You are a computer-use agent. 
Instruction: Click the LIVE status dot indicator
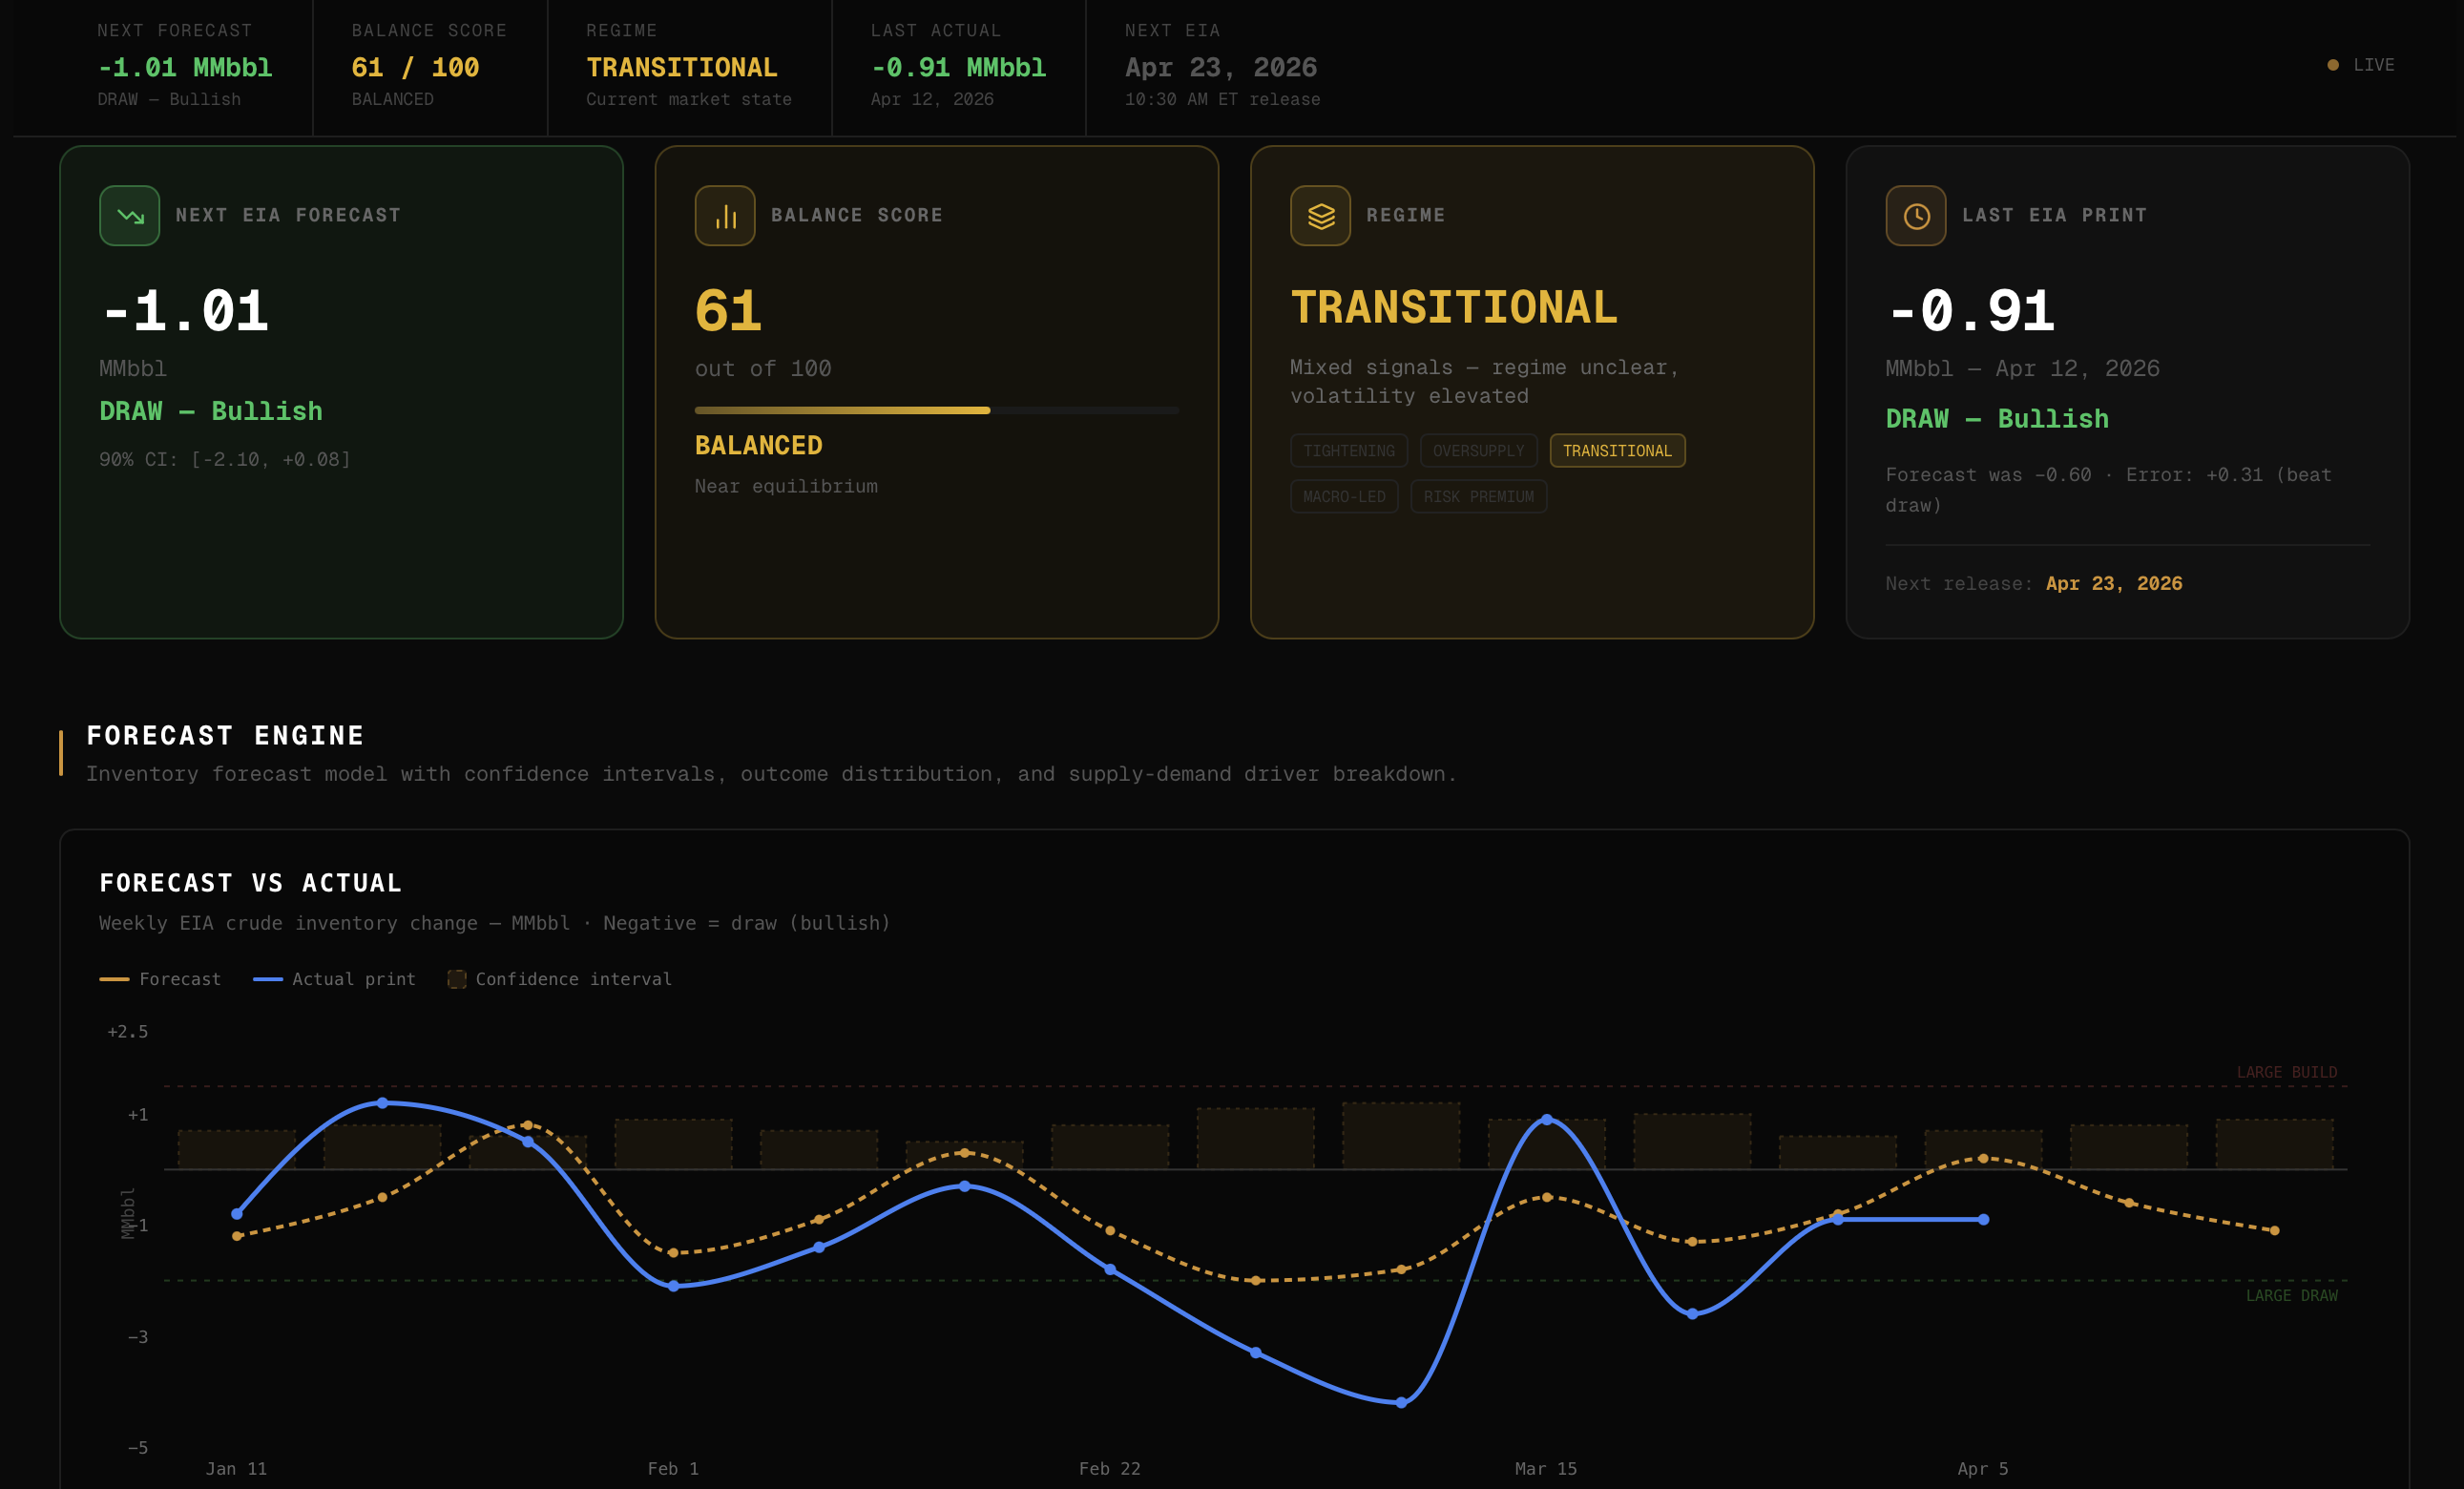tap(2333, 65)
